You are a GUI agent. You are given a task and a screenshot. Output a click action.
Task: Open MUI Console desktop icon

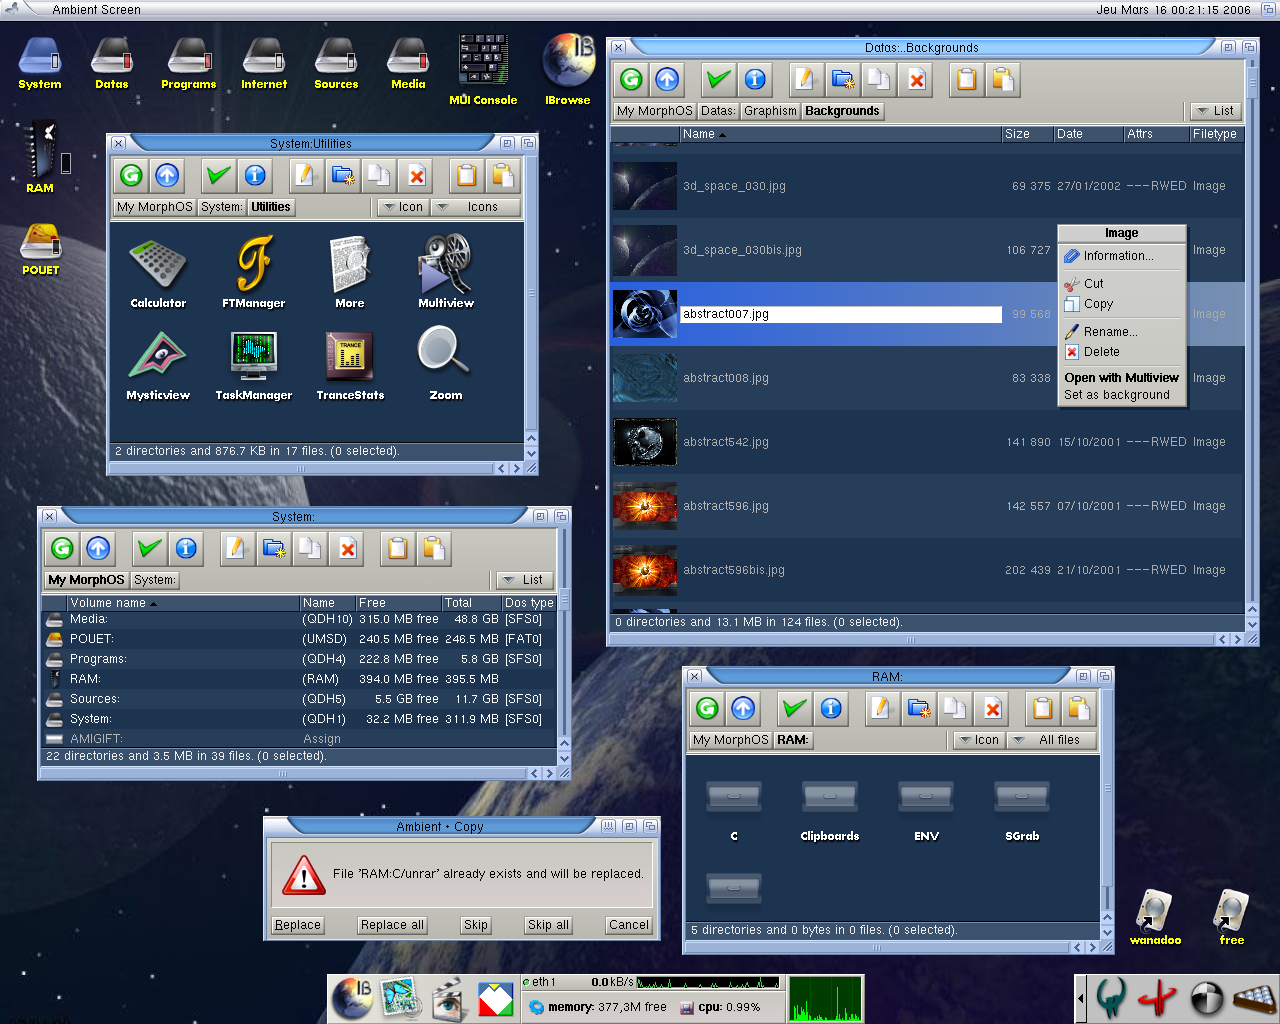click(483, 69)
